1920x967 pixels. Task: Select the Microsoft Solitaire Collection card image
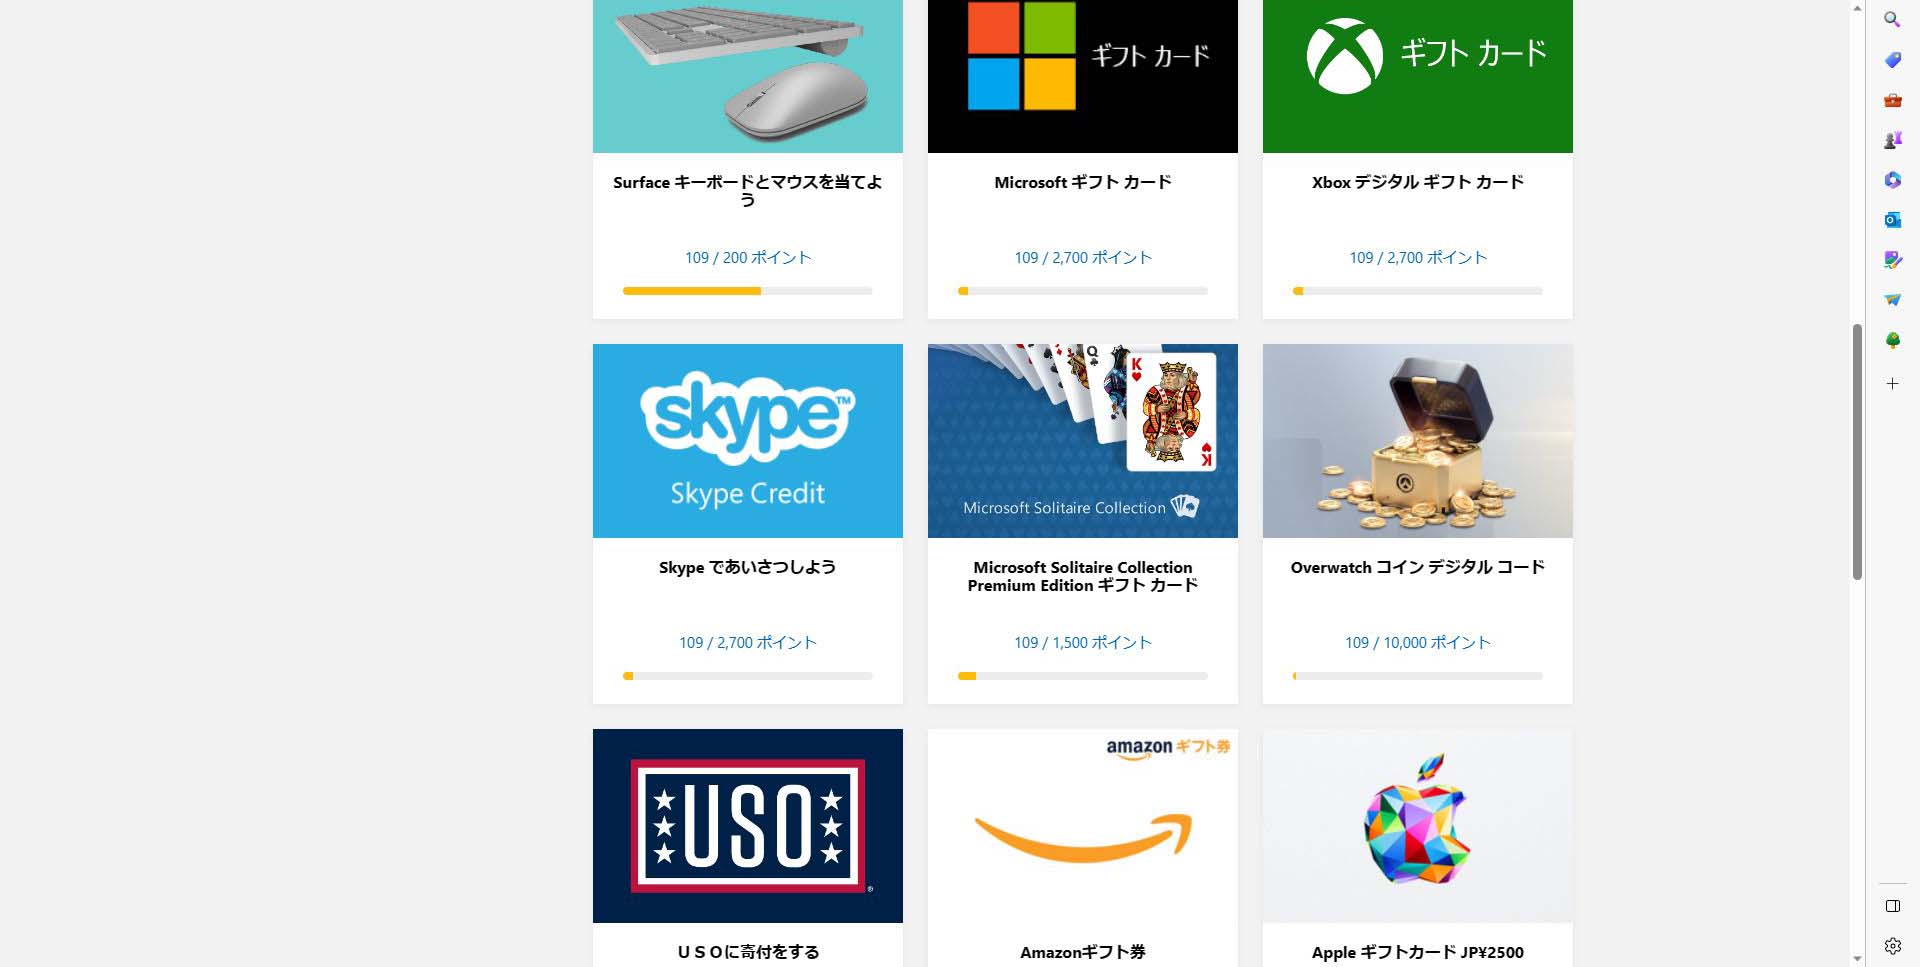(x=1082, y=441)
